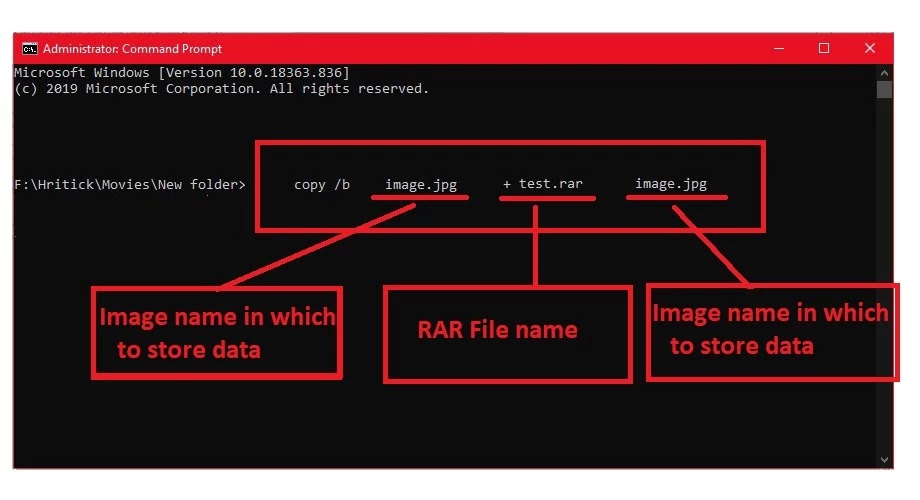Click the vertical scrollbar thumb
The height and width of the screenshot is (500, 920).
[x=884, y=90]
